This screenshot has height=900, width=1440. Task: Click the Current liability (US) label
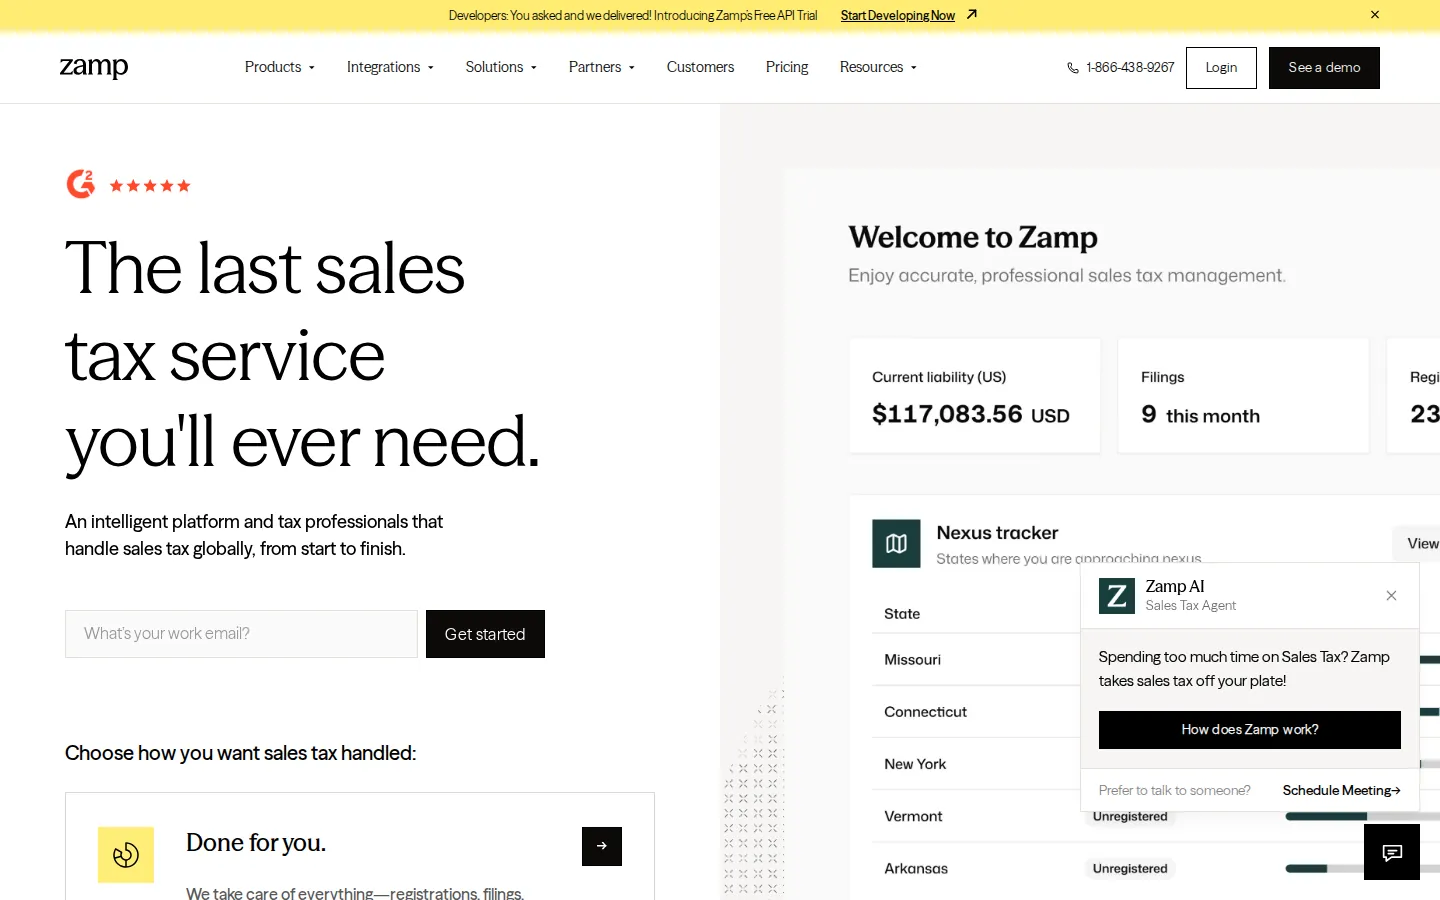coord(939,377)
